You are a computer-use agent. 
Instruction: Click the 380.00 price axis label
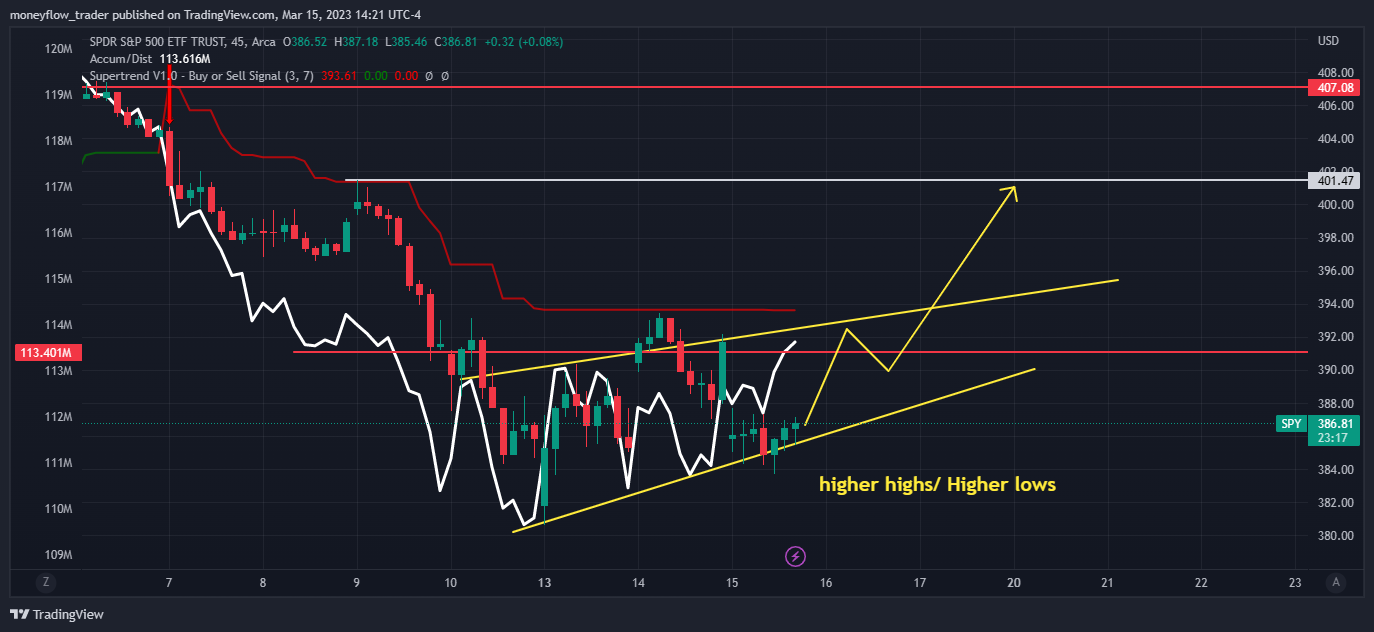pos(1336,536)
